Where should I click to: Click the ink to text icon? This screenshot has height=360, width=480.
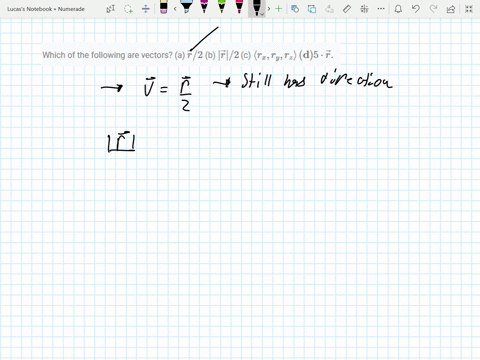(x=329, y=9)
